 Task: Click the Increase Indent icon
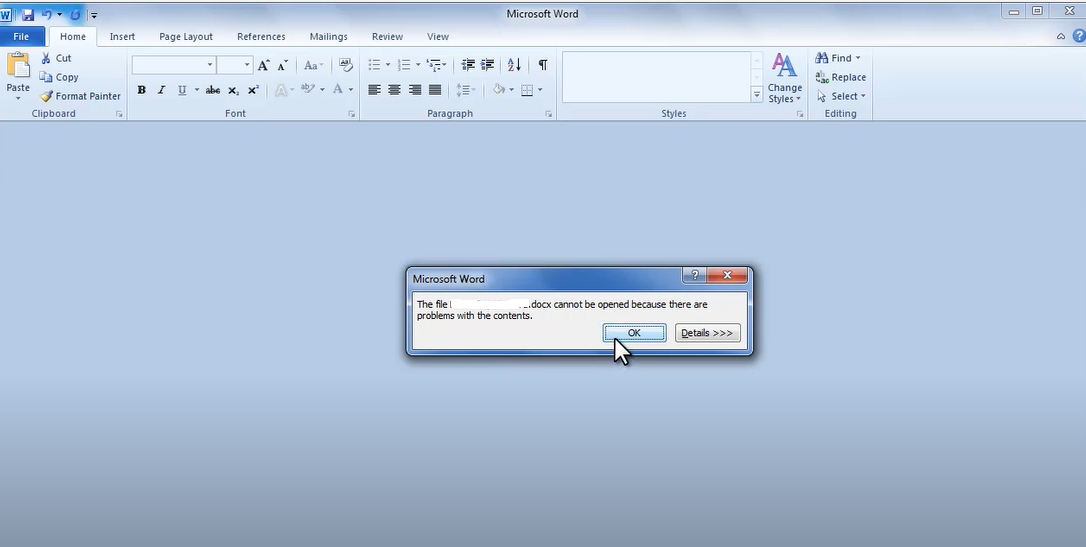pos(488,65)
